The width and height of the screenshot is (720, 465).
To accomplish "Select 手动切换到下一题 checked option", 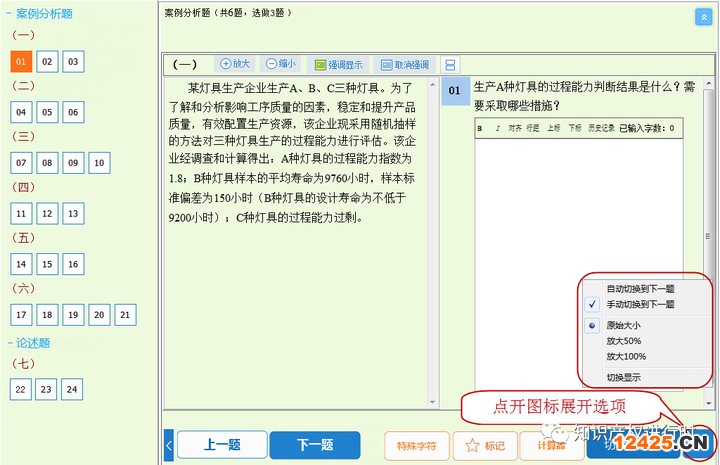I will click(x=640, y=304).
